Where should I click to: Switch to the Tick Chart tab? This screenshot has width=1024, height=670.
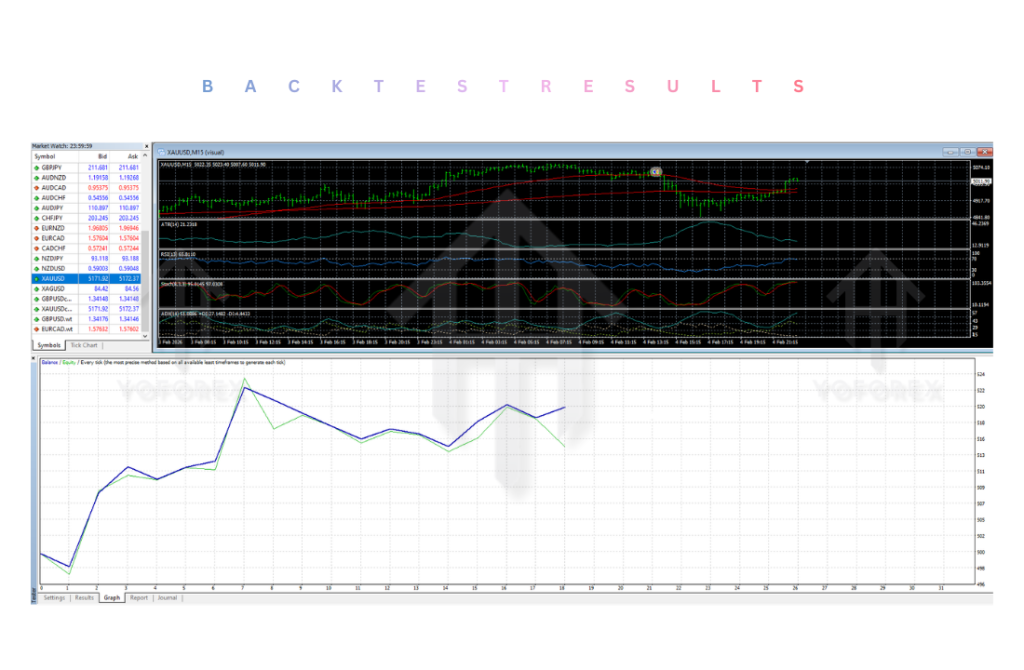click(x=86, y=344)
